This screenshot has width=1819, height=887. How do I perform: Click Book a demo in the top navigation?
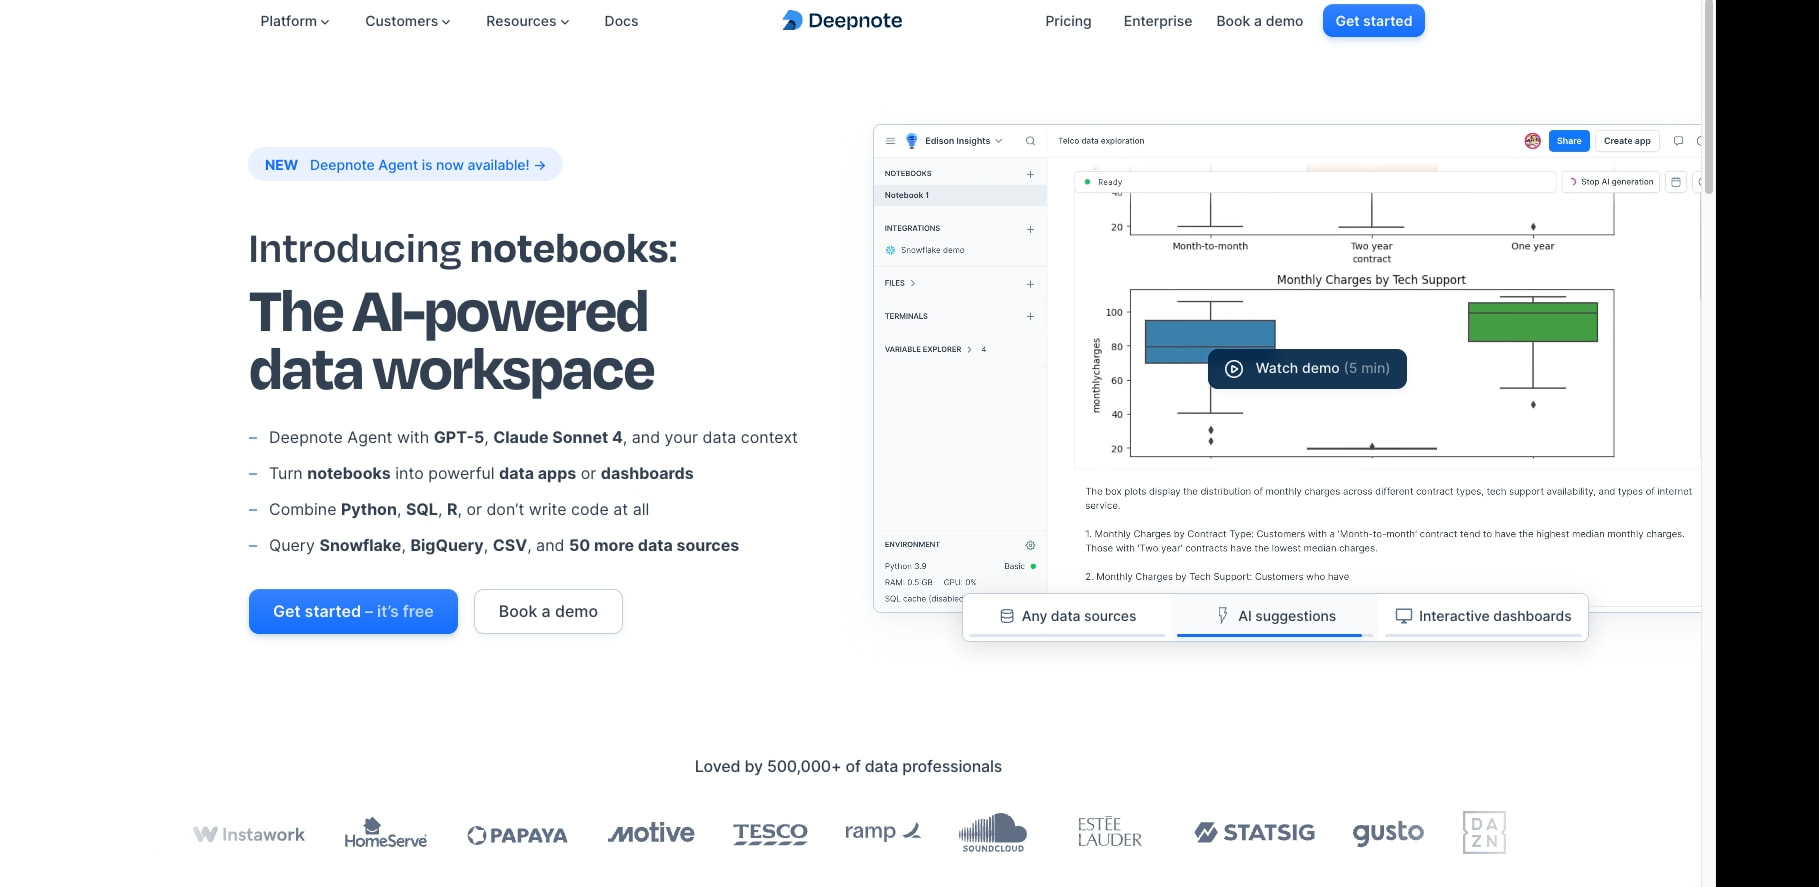(x=1259, y=21)
